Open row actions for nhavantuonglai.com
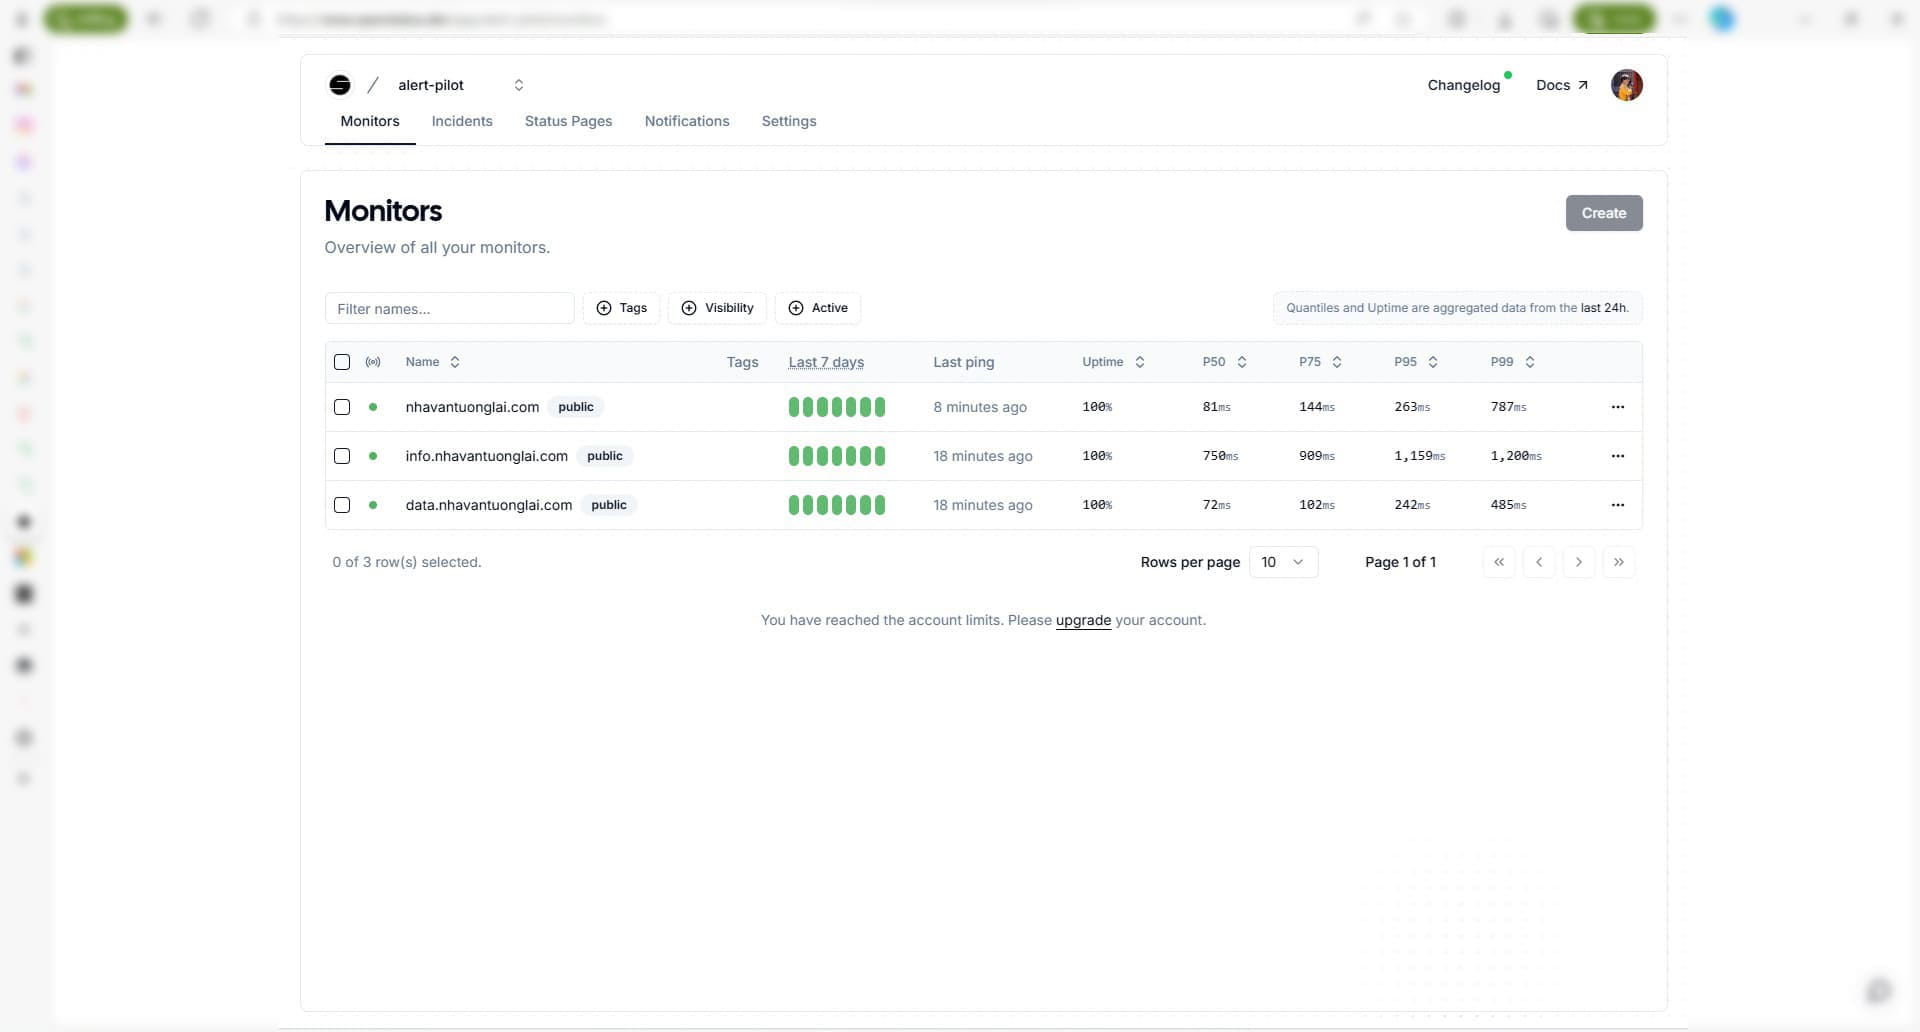The image size is (1920, 1032). coord(1618,407)
